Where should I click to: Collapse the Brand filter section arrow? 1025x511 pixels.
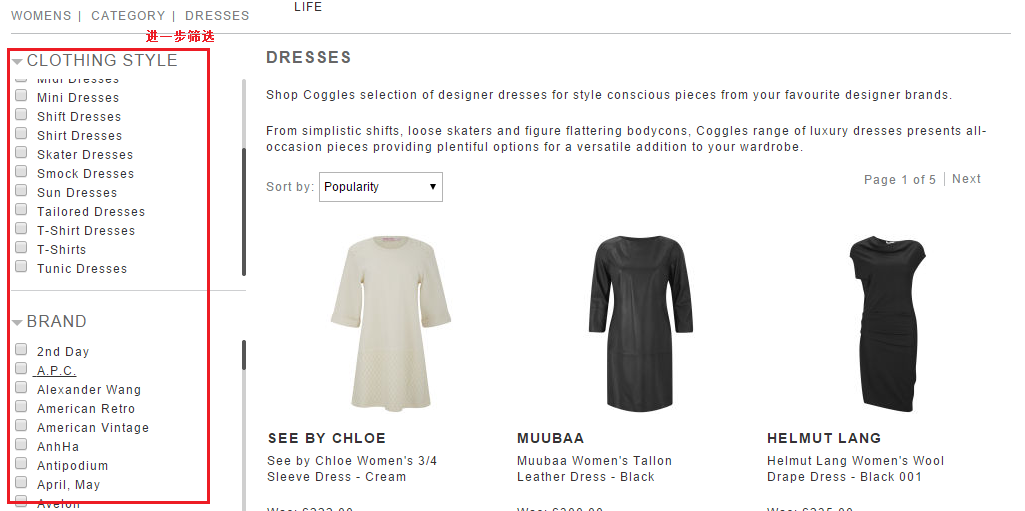[18, 323]
